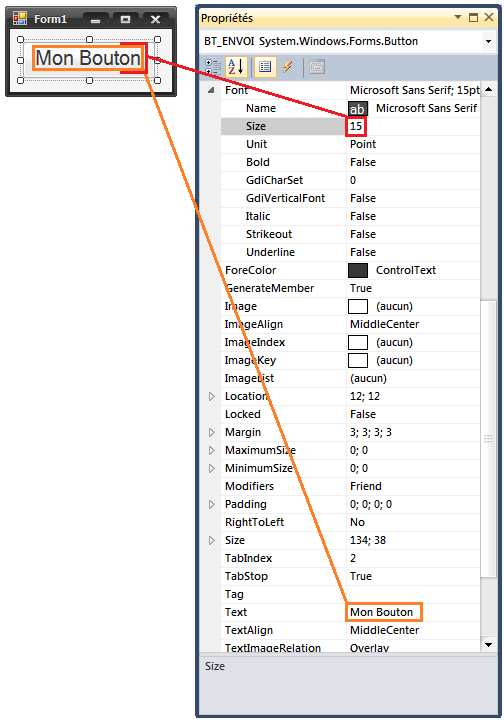Expand the Size property node
Viewport: 504px width, 720px height.
coord(212,540)
